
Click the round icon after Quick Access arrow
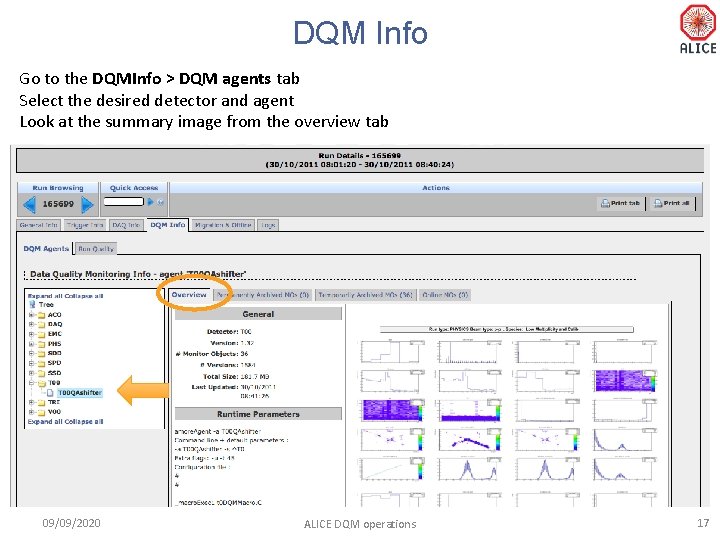[161, 202]
